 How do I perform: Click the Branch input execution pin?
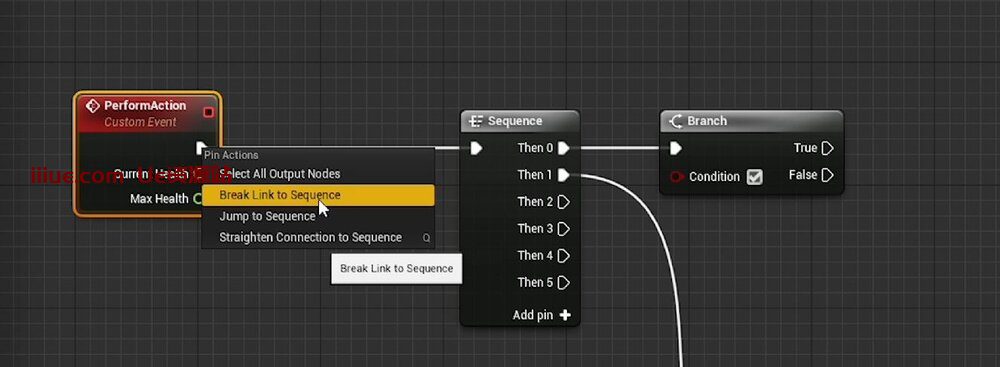tap(675, 148)
